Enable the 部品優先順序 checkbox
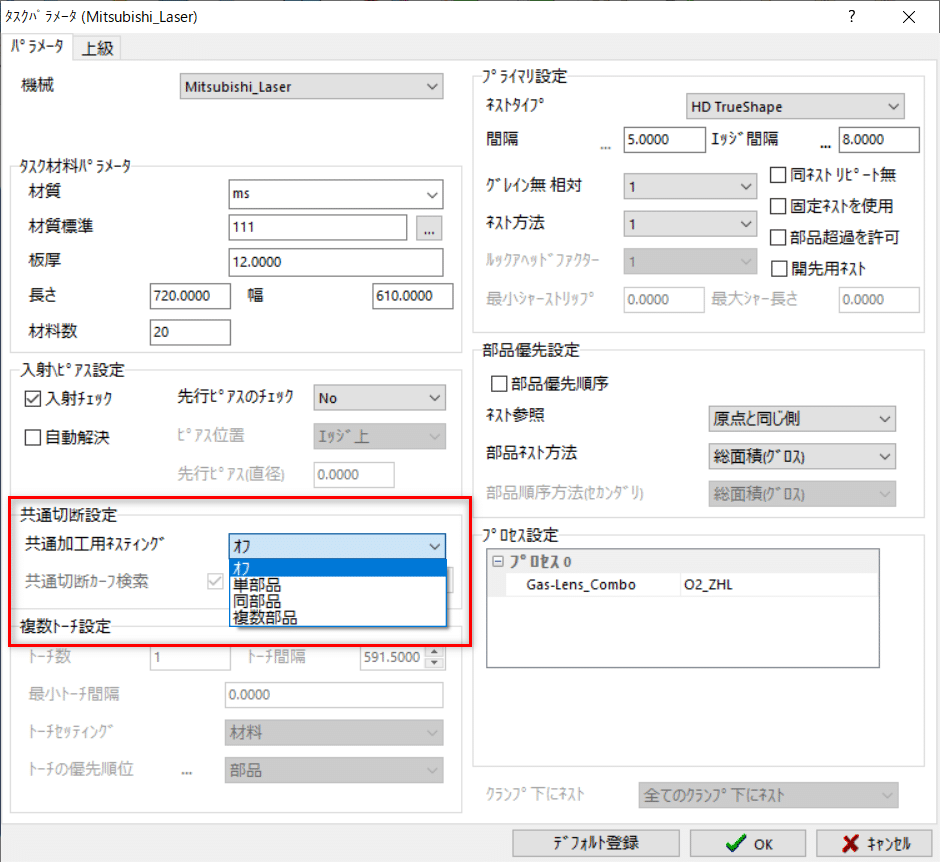940x862 pixels. point(499,384)
